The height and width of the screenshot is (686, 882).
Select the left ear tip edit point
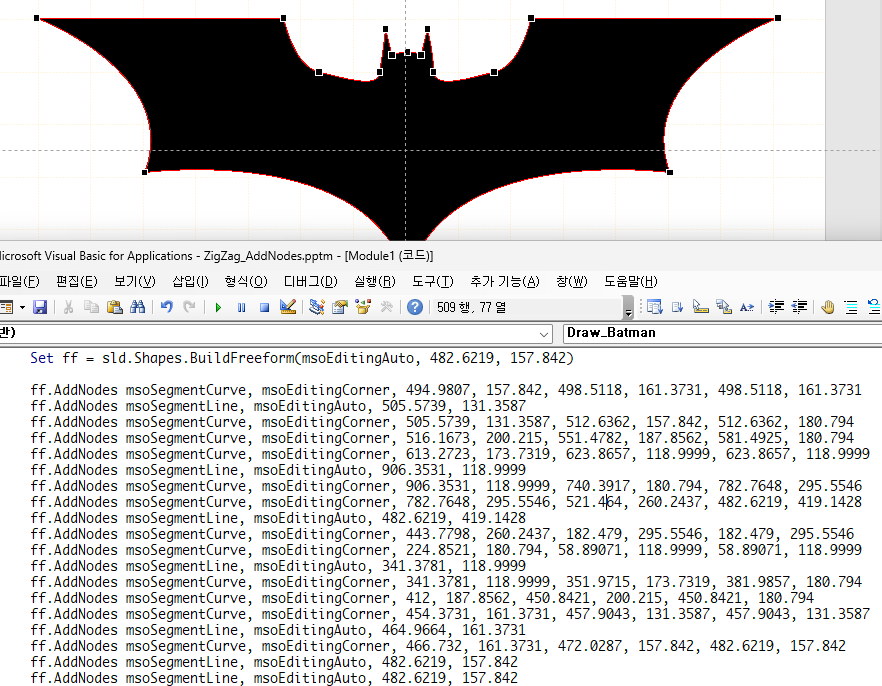pos(385,29)
